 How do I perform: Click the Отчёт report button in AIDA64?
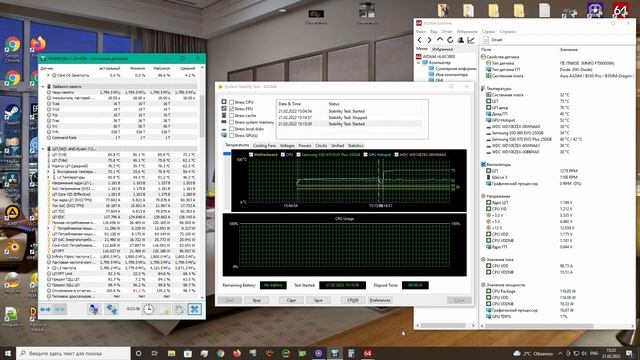click(x=493, y=40)
